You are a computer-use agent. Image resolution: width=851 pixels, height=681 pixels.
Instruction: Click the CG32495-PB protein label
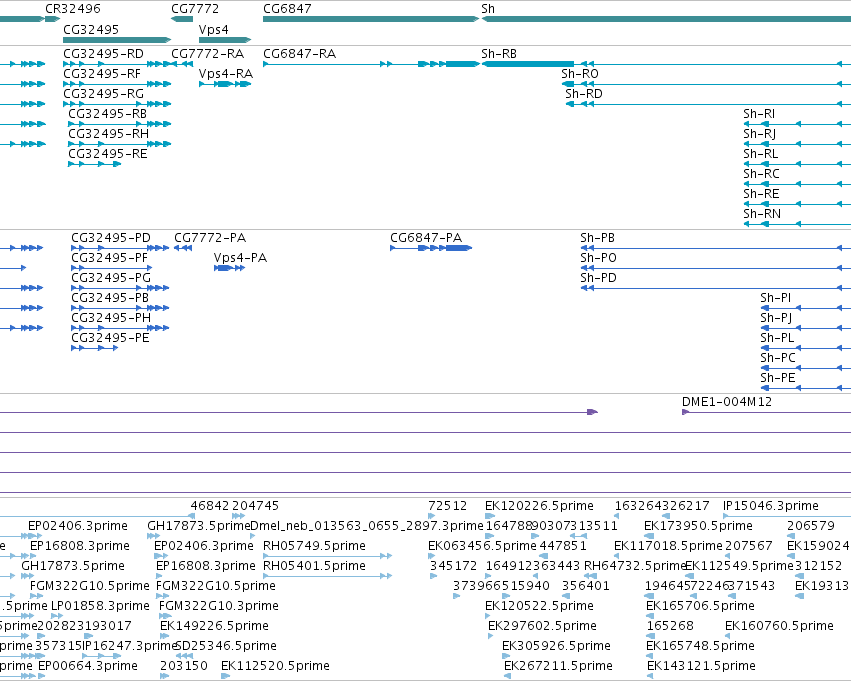tap(110, 298)
